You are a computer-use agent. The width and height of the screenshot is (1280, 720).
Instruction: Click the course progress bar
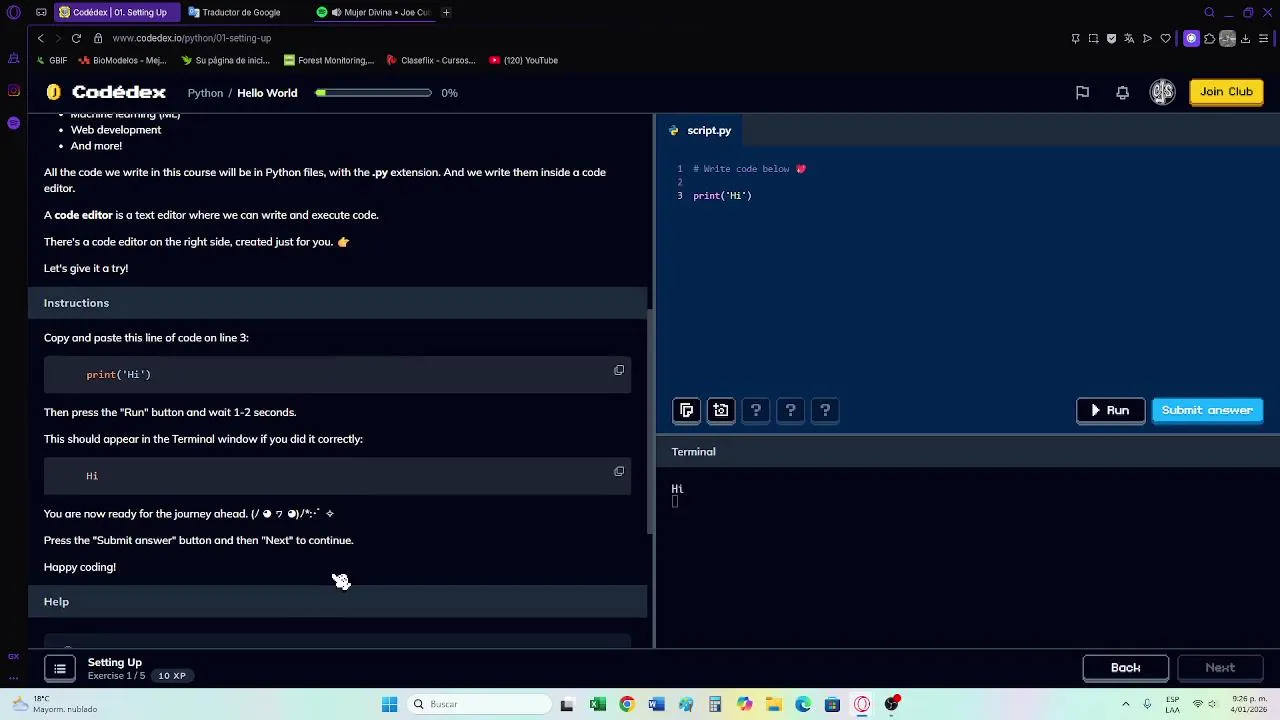coord(373,93)
